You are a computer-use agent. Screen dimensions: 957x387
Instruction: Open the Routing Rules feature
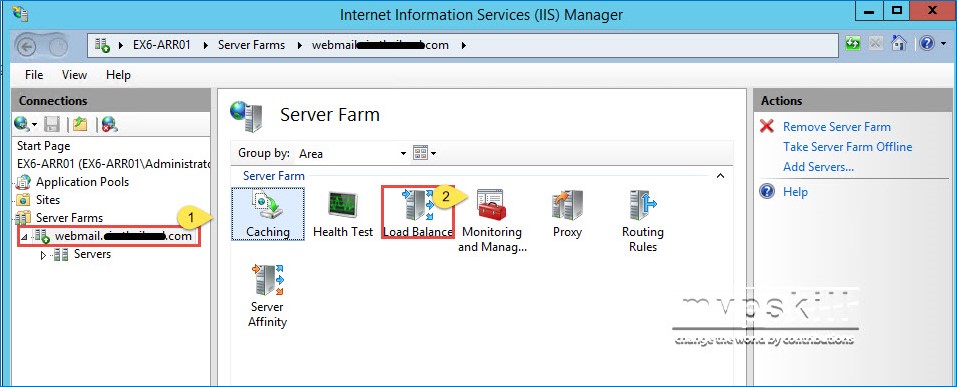[x=643, y=220]
